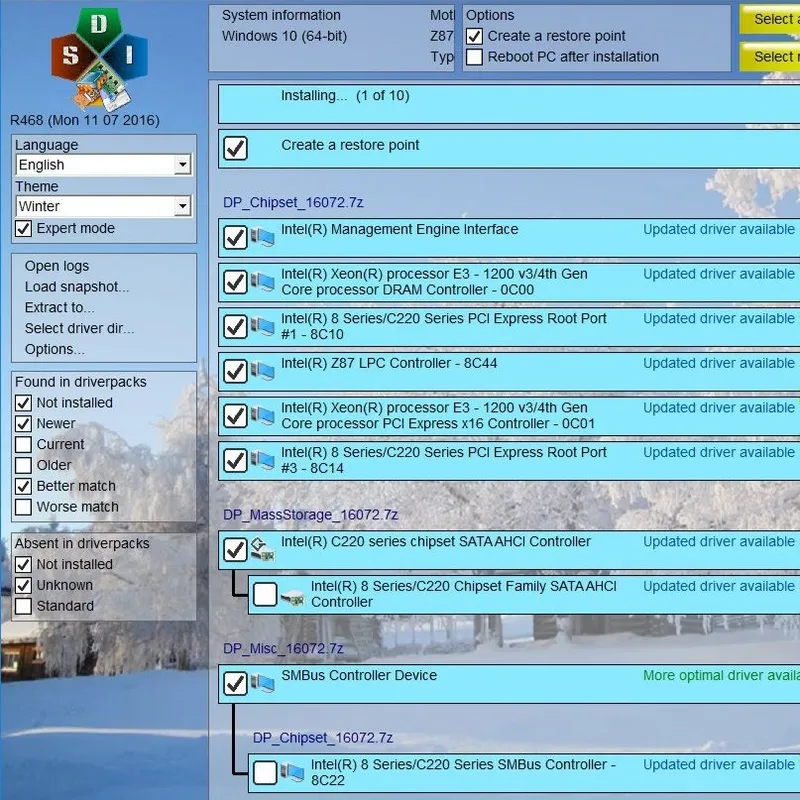Screen dimensions: 800x800
Task: Click device icon for SMBus Controller Device
Action: click(x=263, y=684)
